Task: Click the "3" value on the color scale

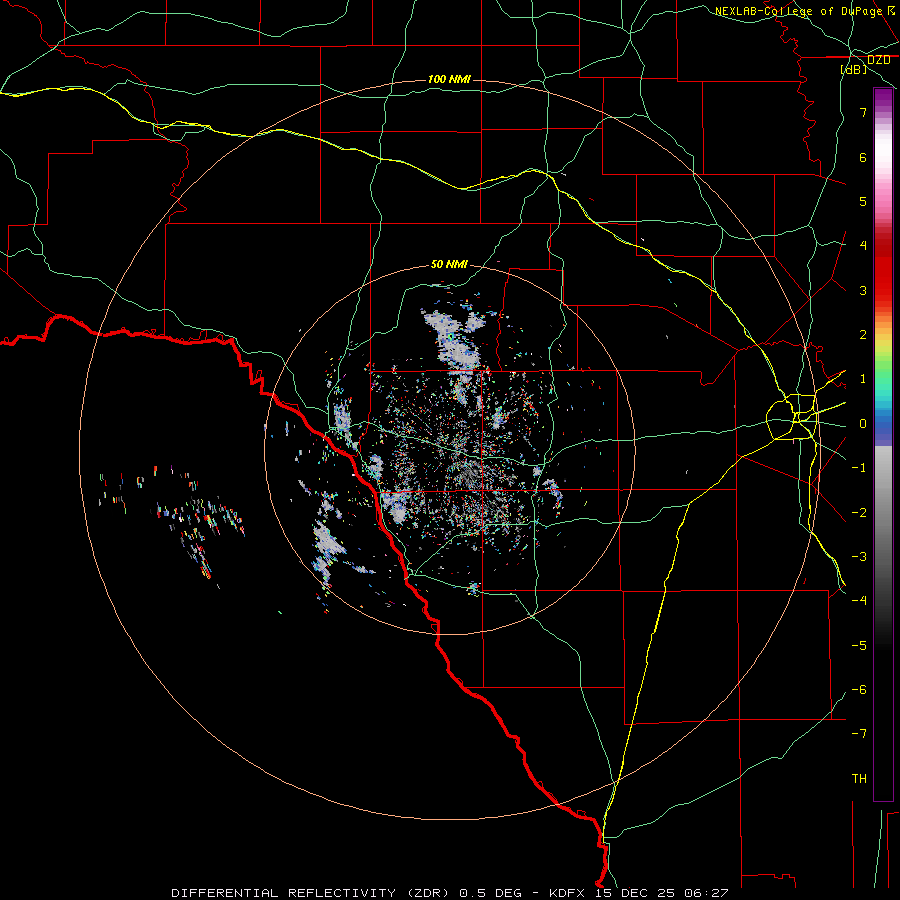Action: tap(863, 290)
